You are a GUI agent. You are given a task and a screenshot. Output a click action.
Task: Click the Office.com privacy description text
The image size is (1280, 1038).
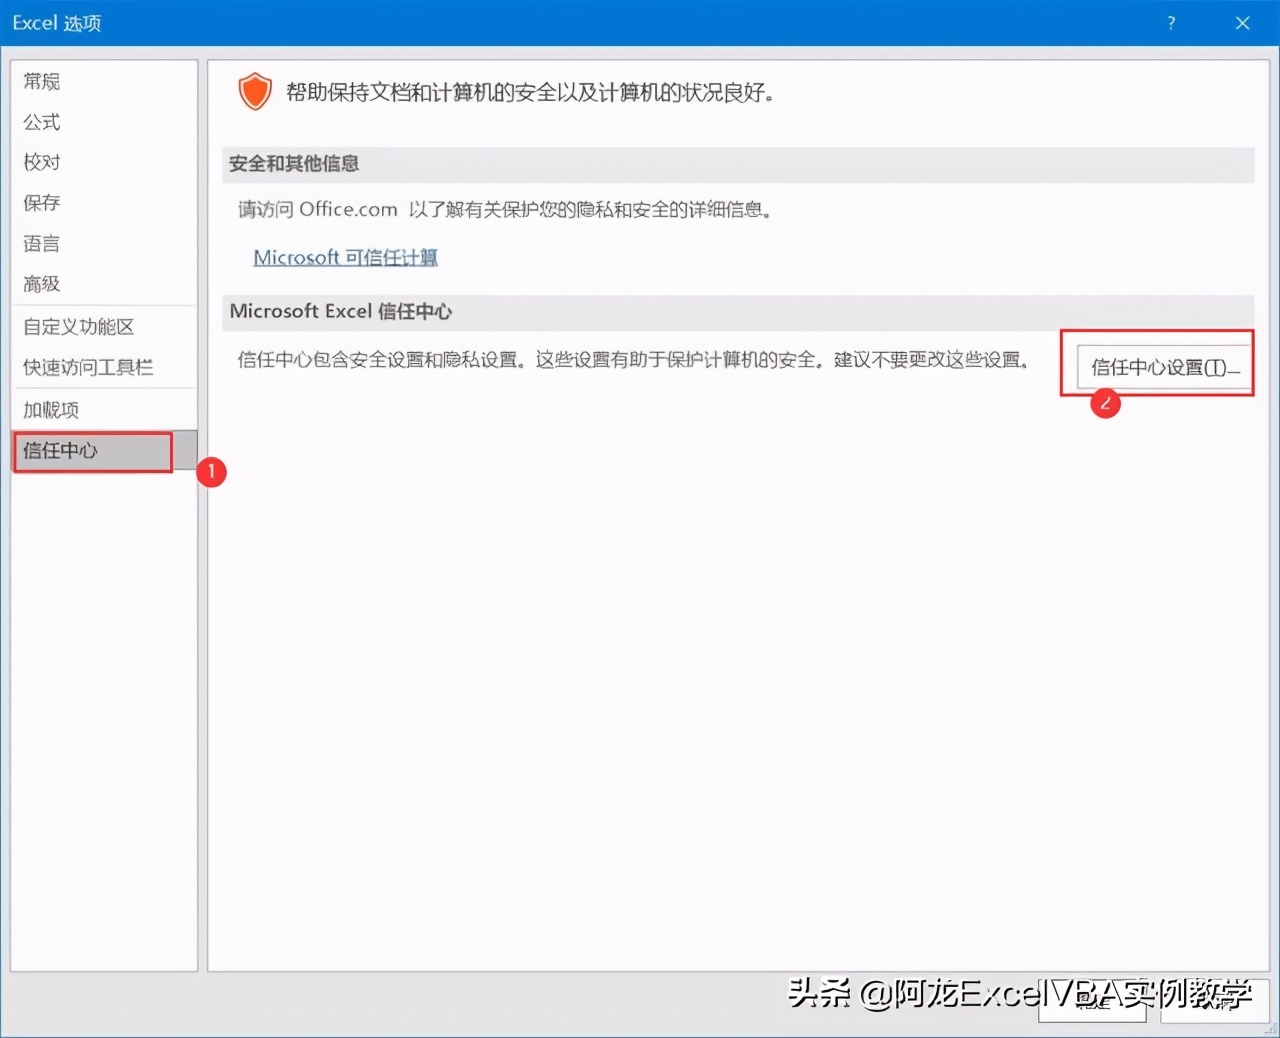point(505,209)
